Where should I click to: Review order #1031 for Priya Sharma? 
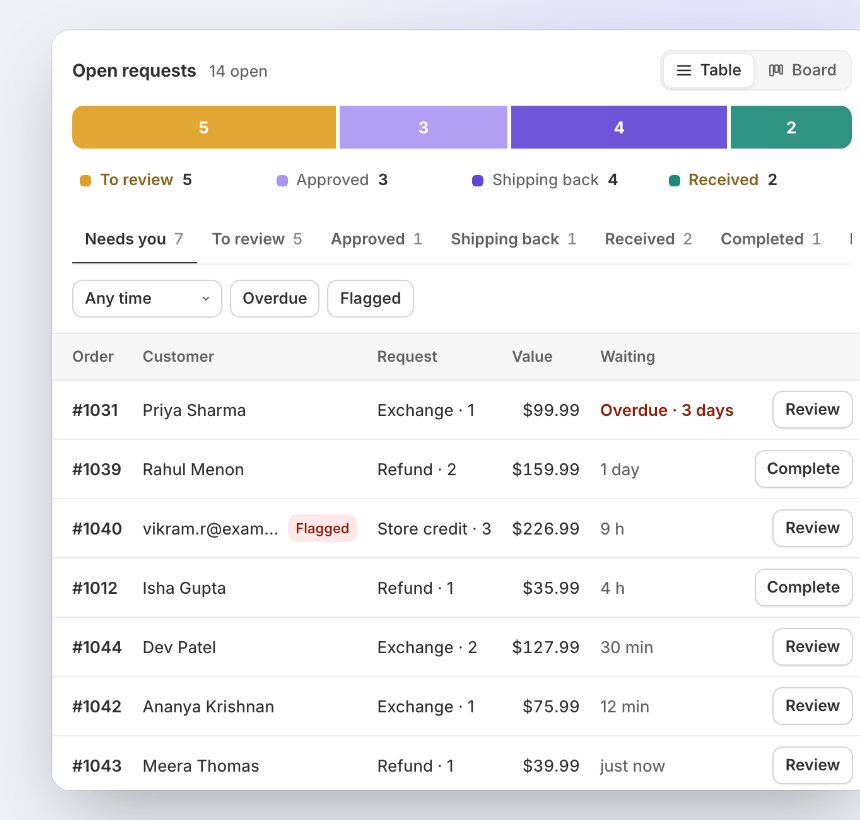[x=812, y=410]
